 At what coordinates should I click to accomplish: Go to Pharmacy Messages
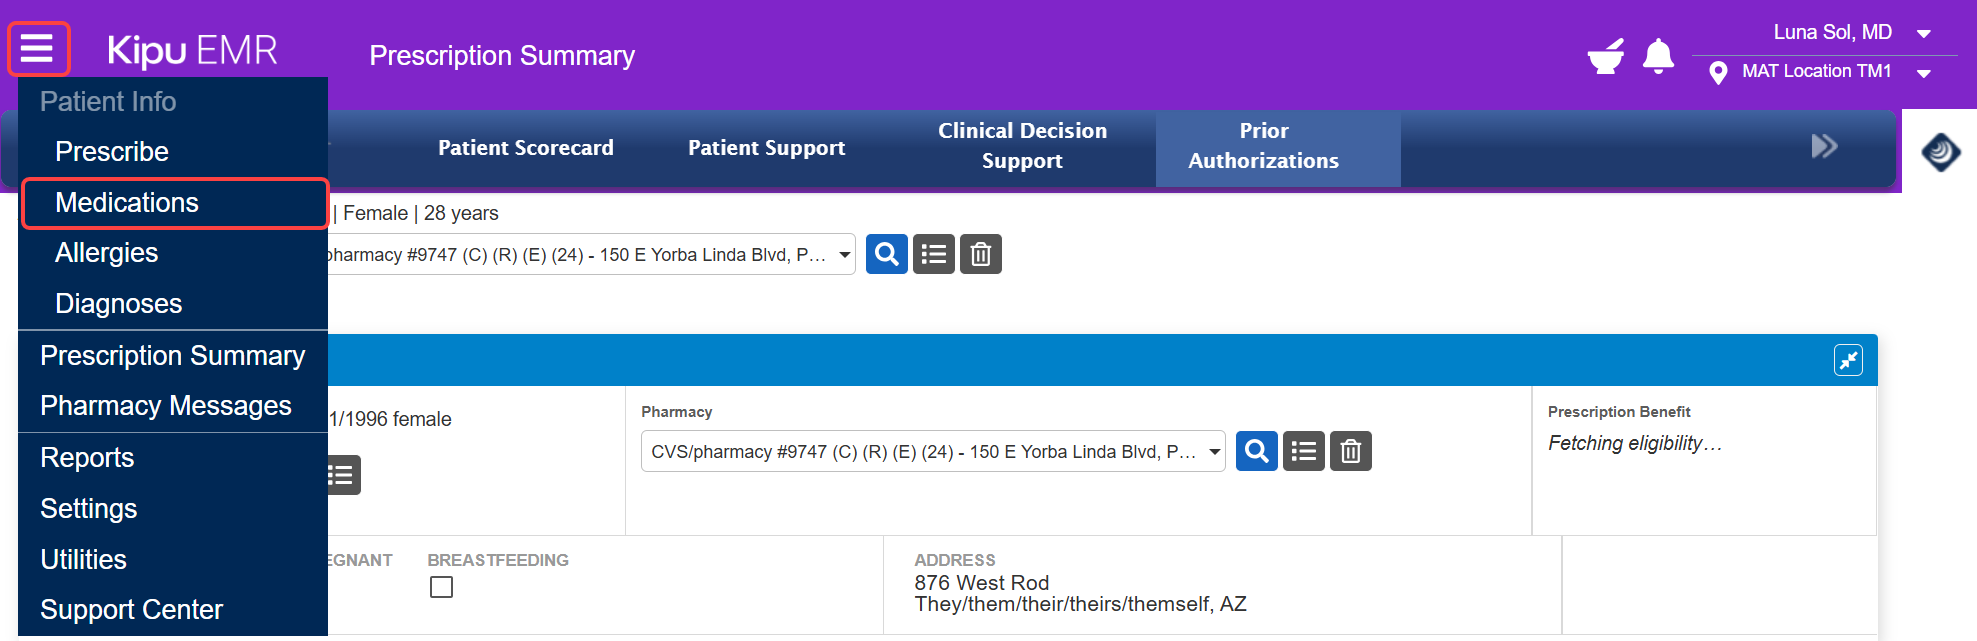(x=165, y=406)
